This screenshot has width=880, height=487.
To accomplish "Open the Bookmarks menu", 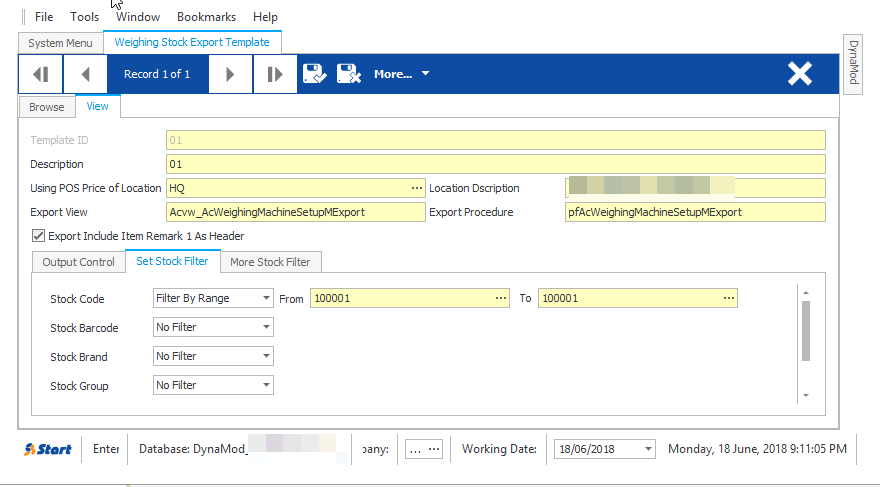I will tap(207, 17).
